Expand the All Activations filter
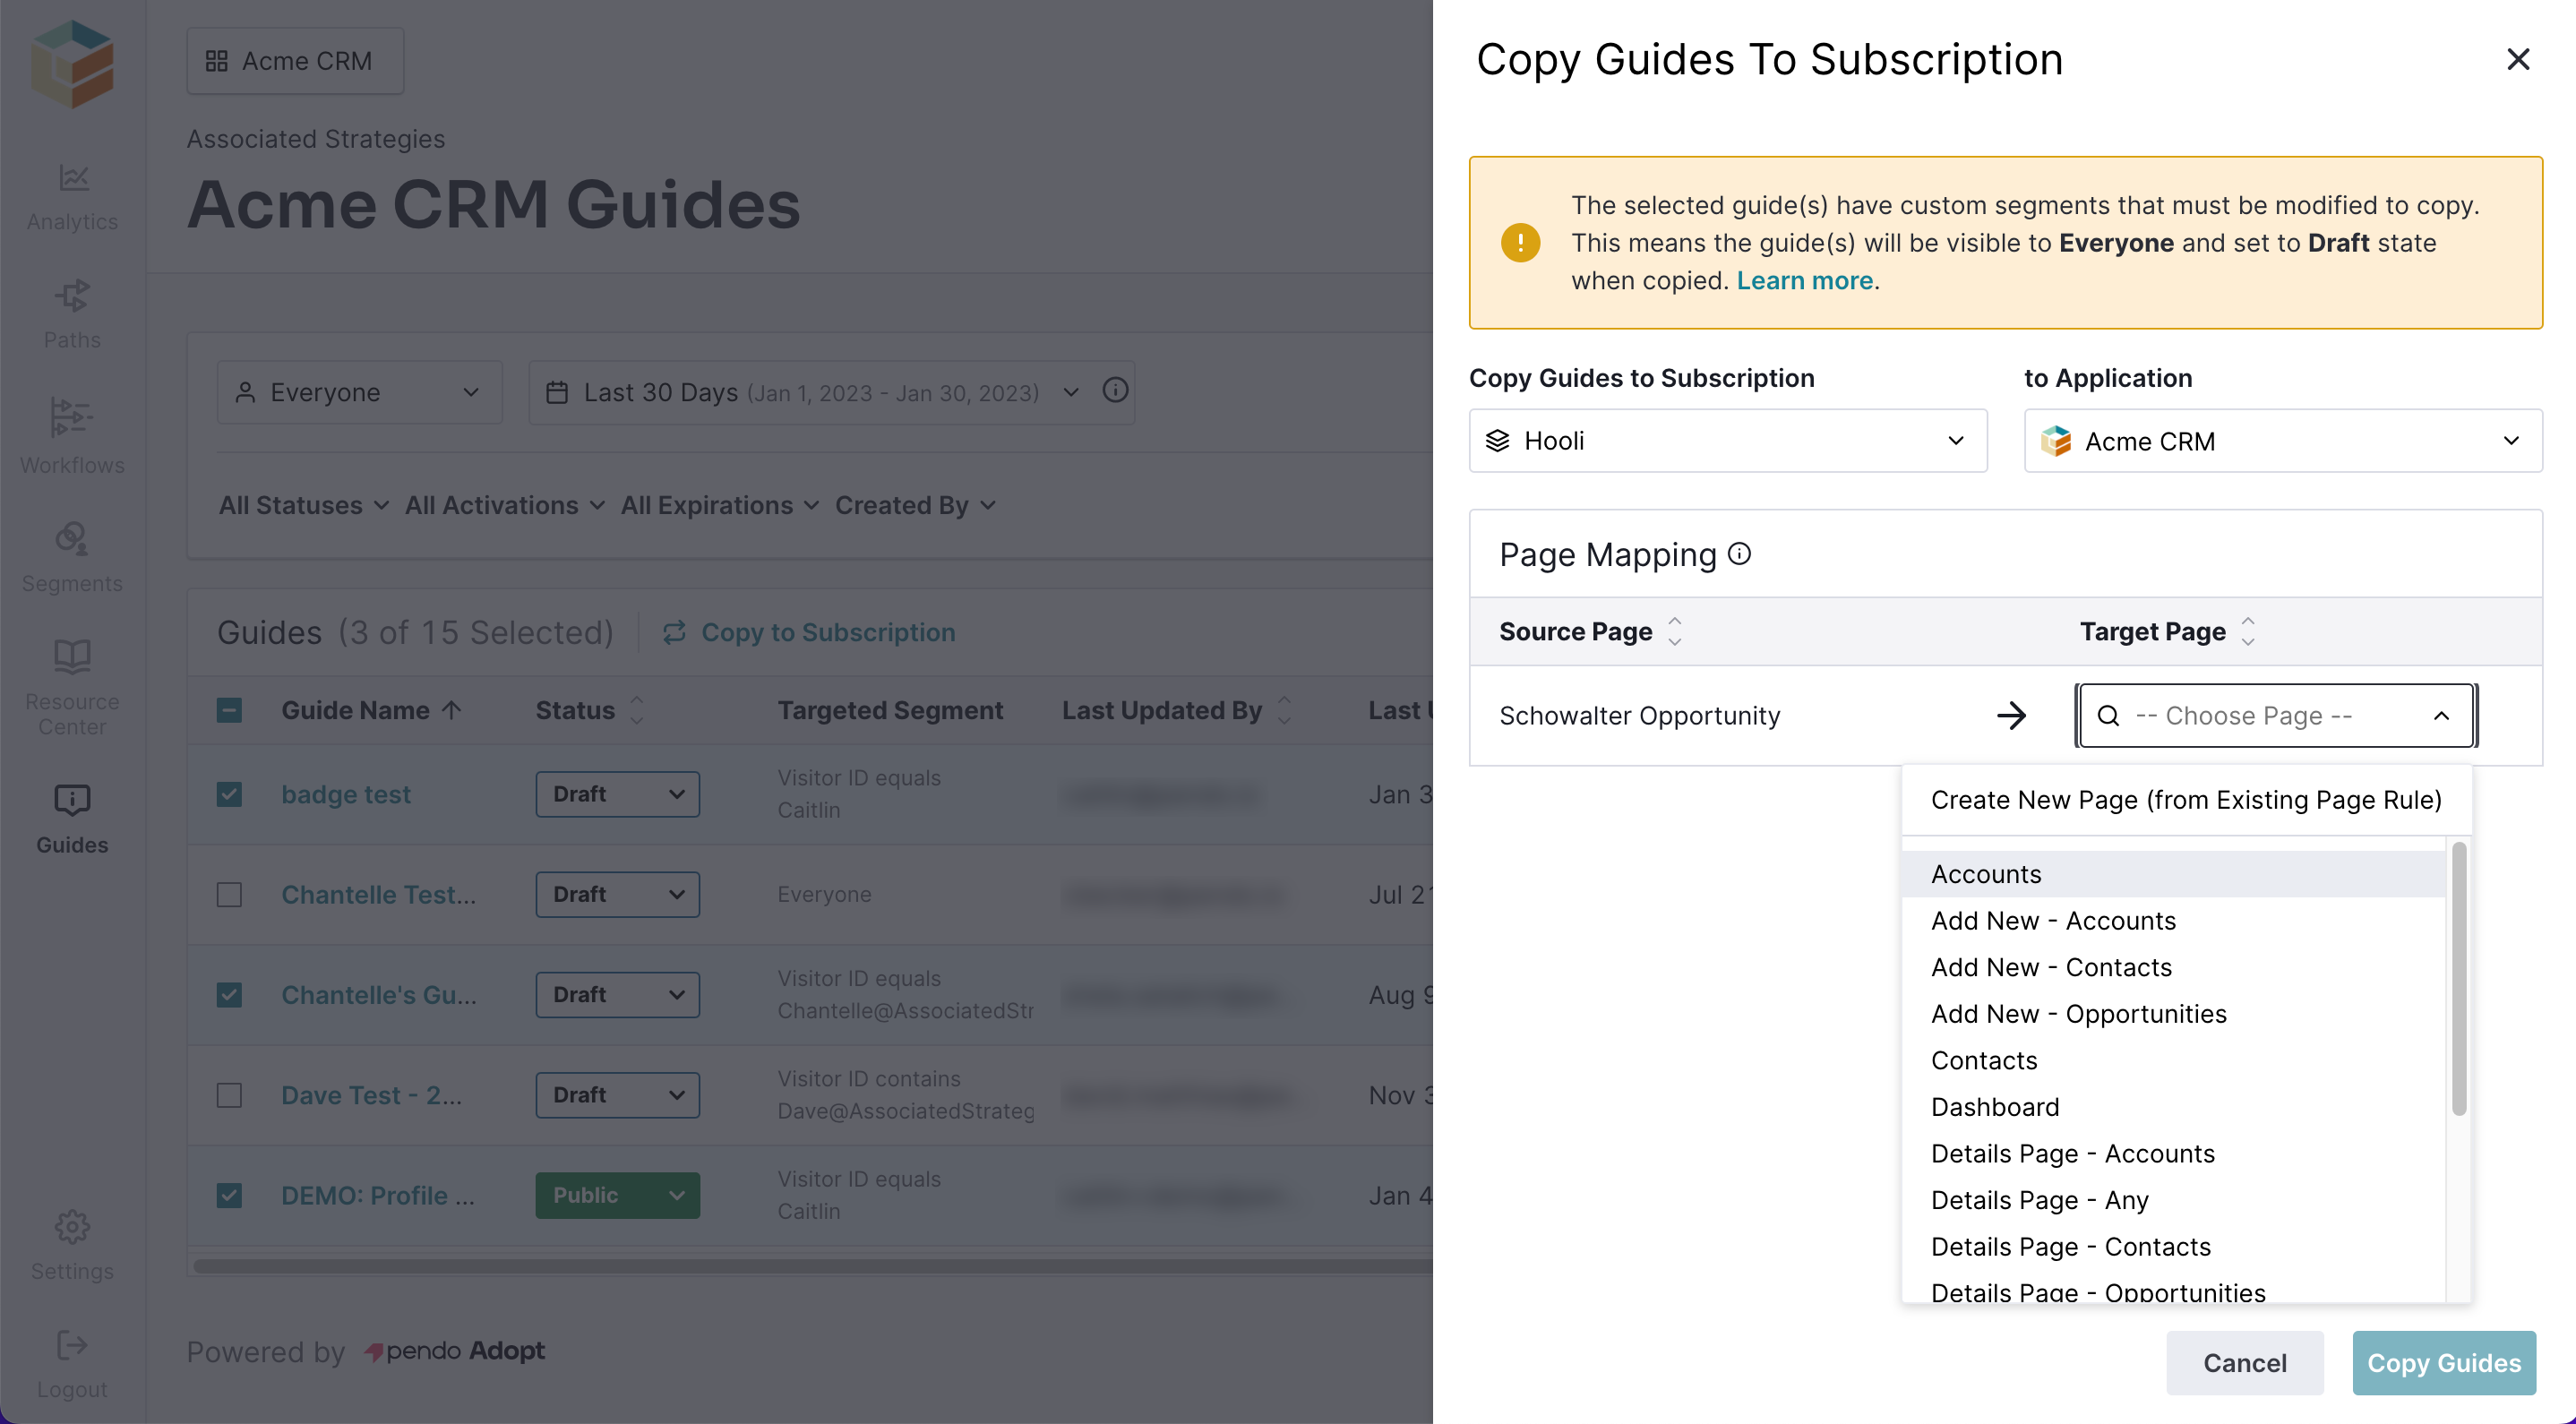 pos(505,505)
